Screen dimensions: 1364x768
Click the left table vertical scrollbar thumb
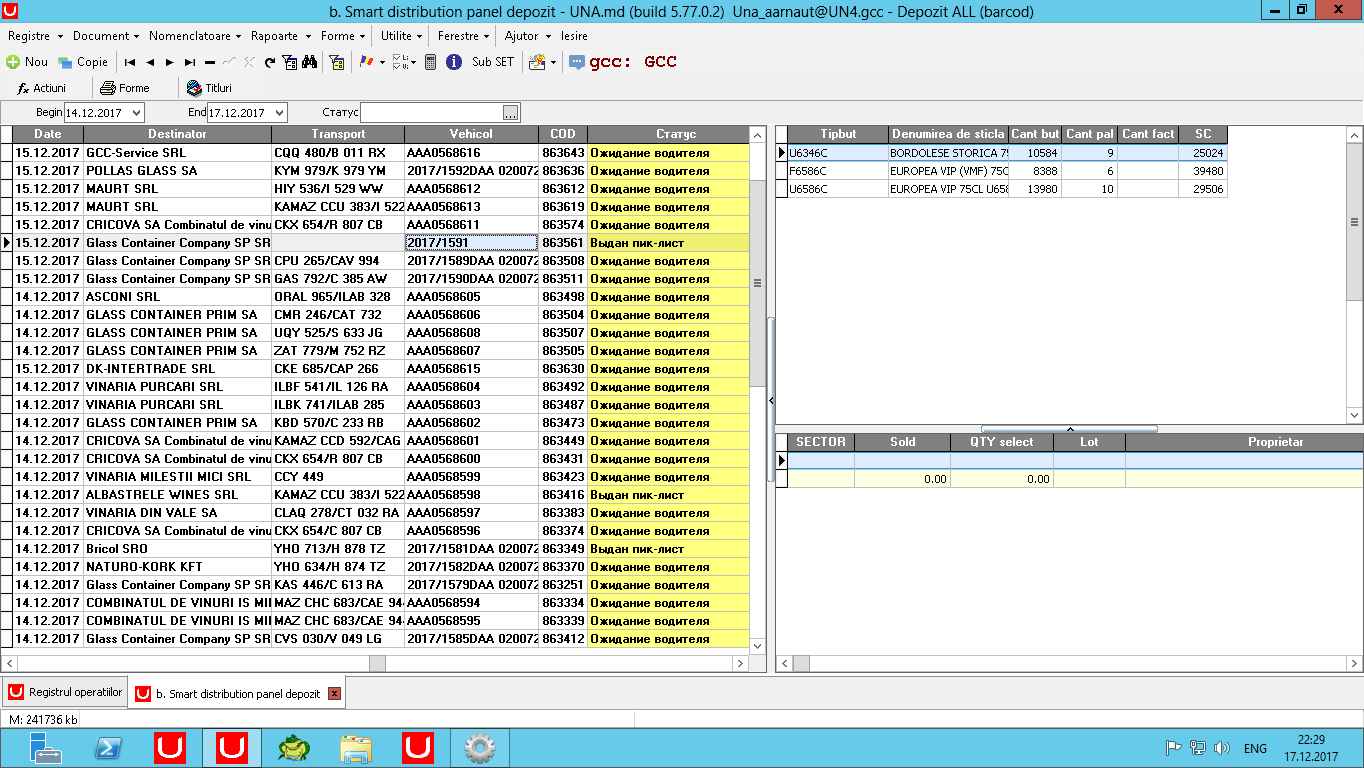[757, 283]
